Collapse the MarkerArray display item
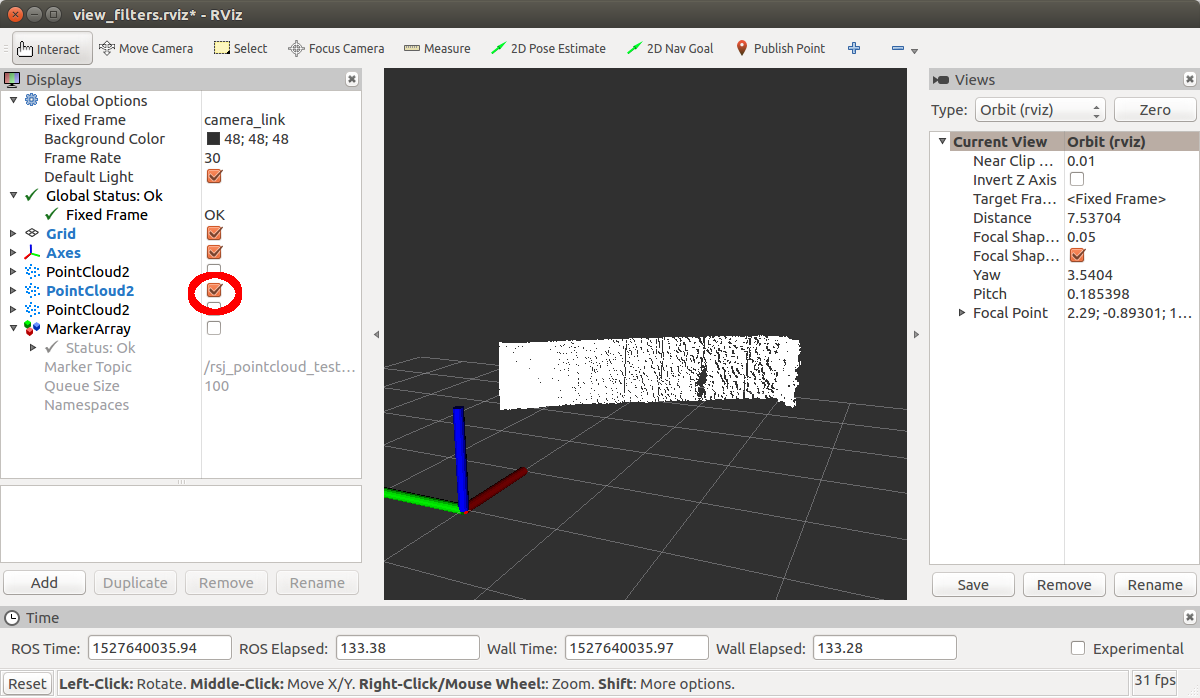 [13, 329]
